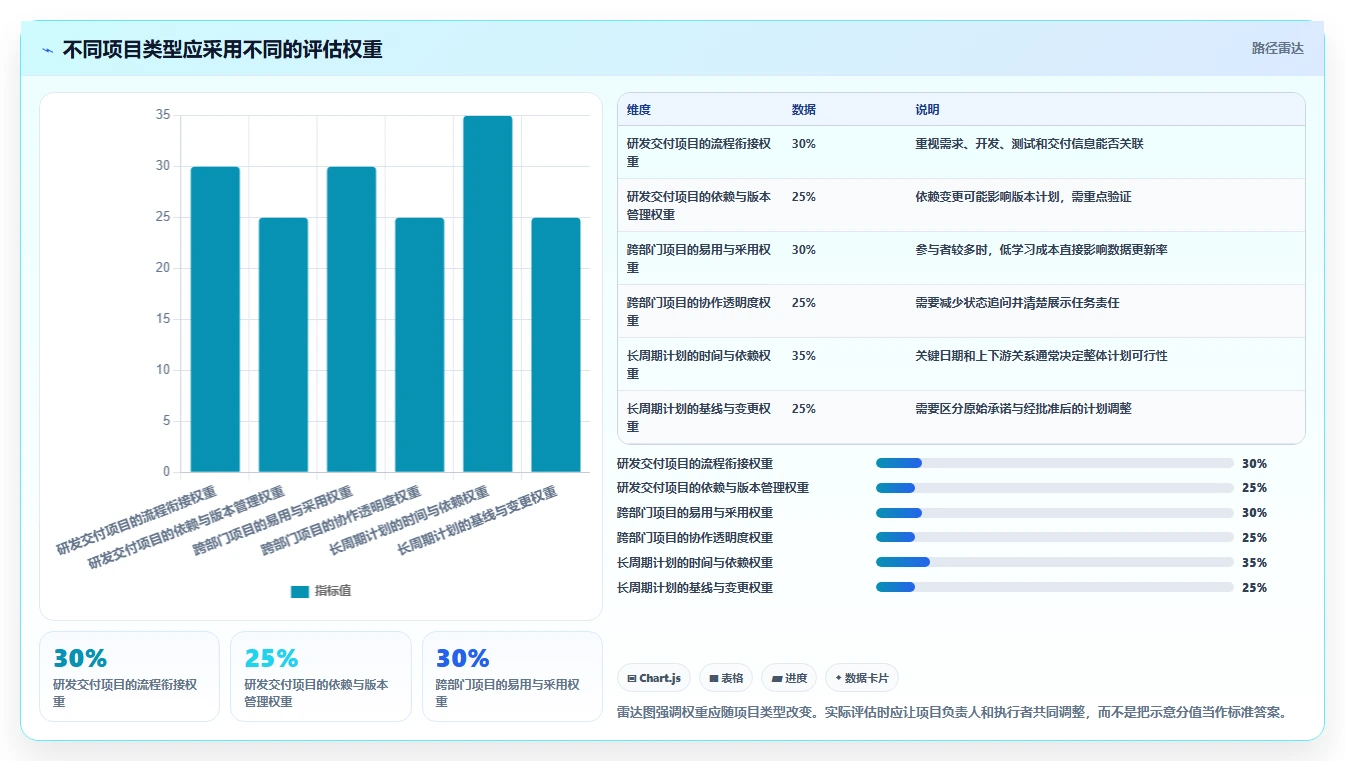Screen dimensions: 1345x761
Task: Click the table cell 参与者较多时，低学习成本直接影响数据更新率
Action: point(1041,250)
